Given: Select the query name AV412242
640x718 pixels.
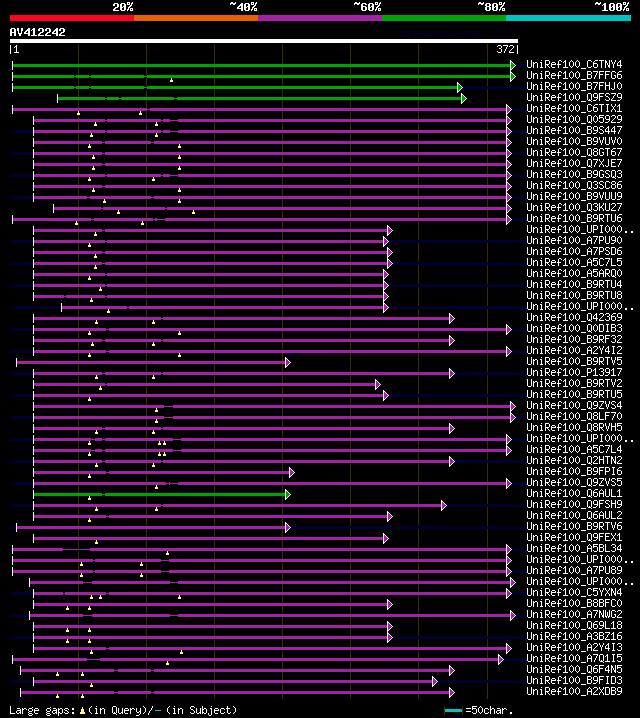Looking at the screenshot, I should [38, 32].
